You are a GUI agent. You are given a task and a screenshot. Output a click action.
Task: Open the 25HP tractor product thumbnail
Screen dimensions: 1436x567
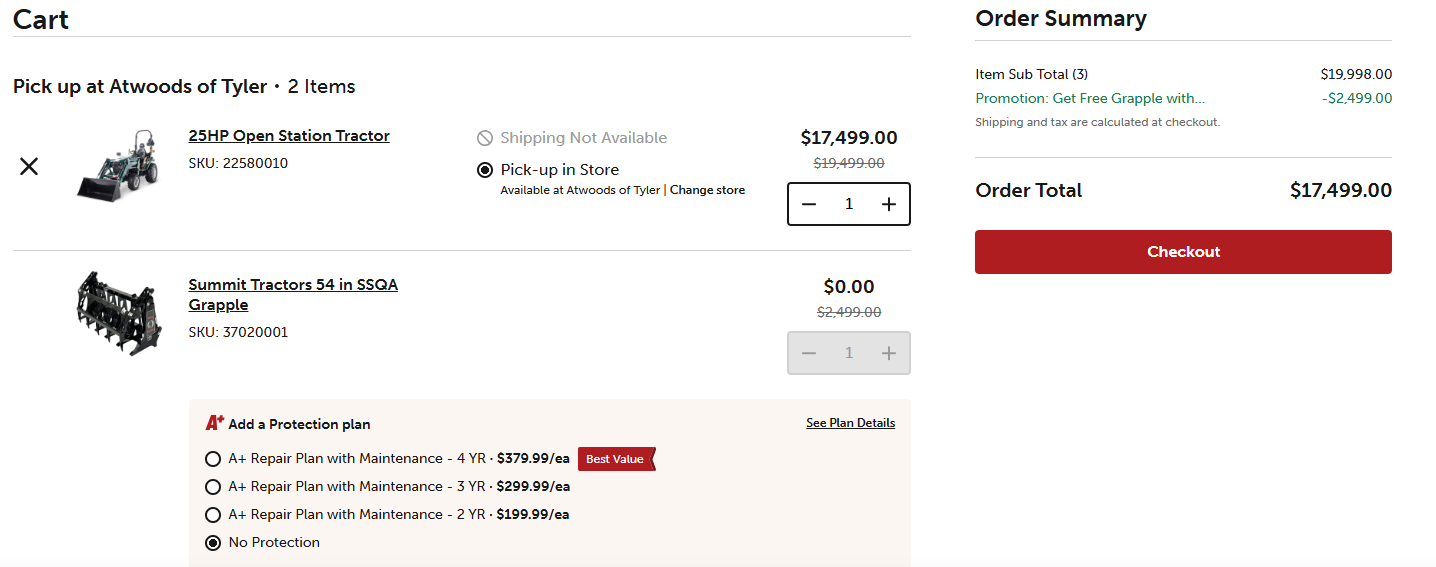click(x=118, y=166)
